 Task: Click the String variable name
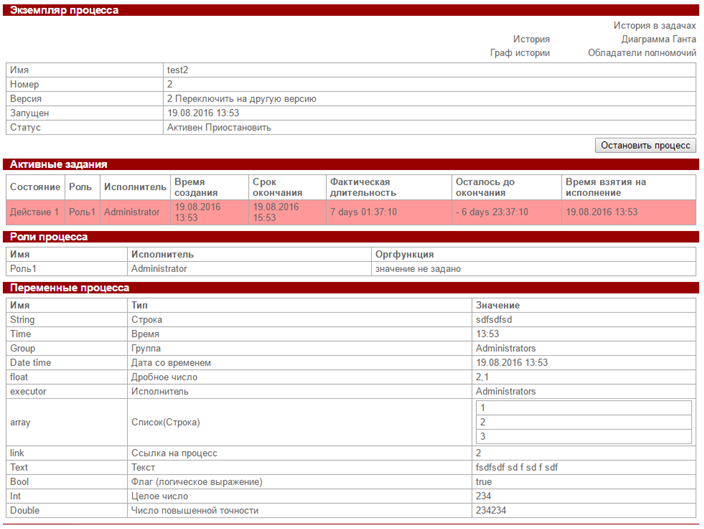22,320
